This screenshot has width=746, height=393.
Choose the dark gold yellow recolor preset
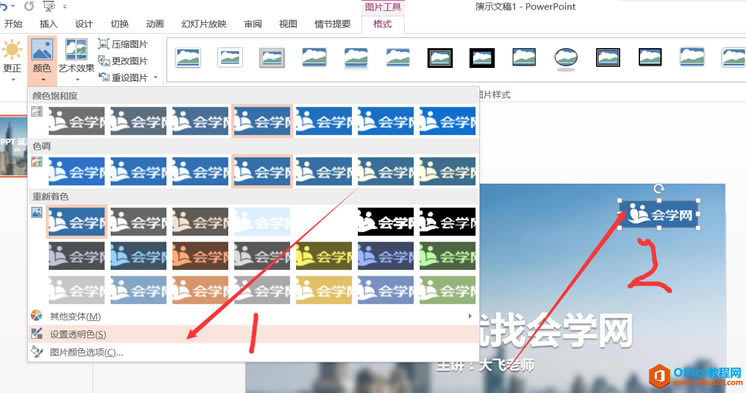click(324, 256)
